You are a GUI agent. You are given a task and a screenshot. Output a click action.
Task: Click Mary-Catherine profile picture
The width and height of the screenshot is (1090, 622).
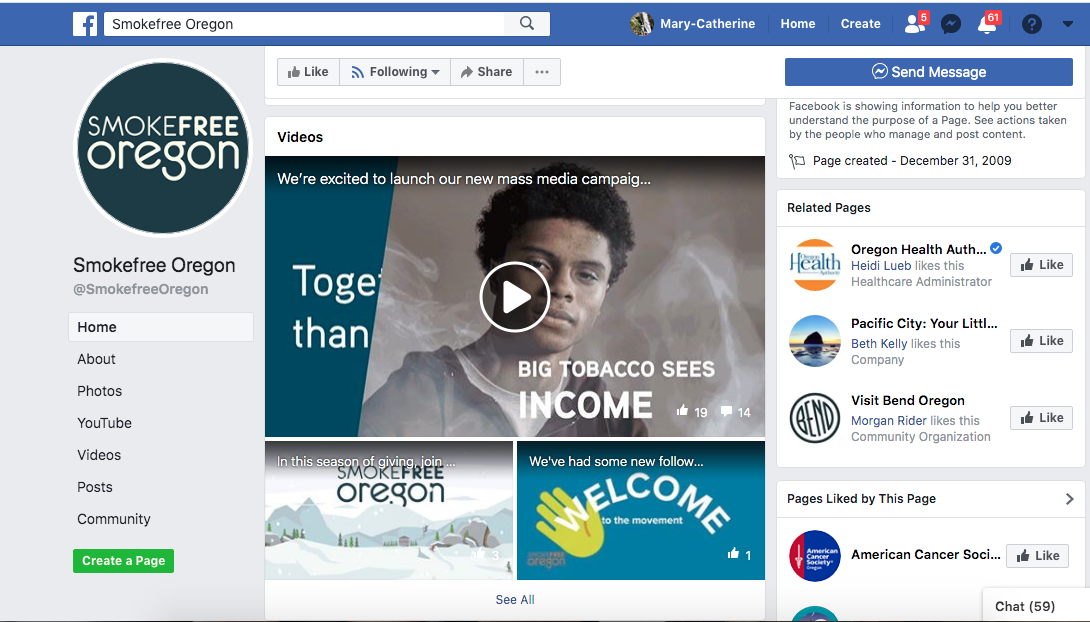pyautogui.click(x=642, y=24)
